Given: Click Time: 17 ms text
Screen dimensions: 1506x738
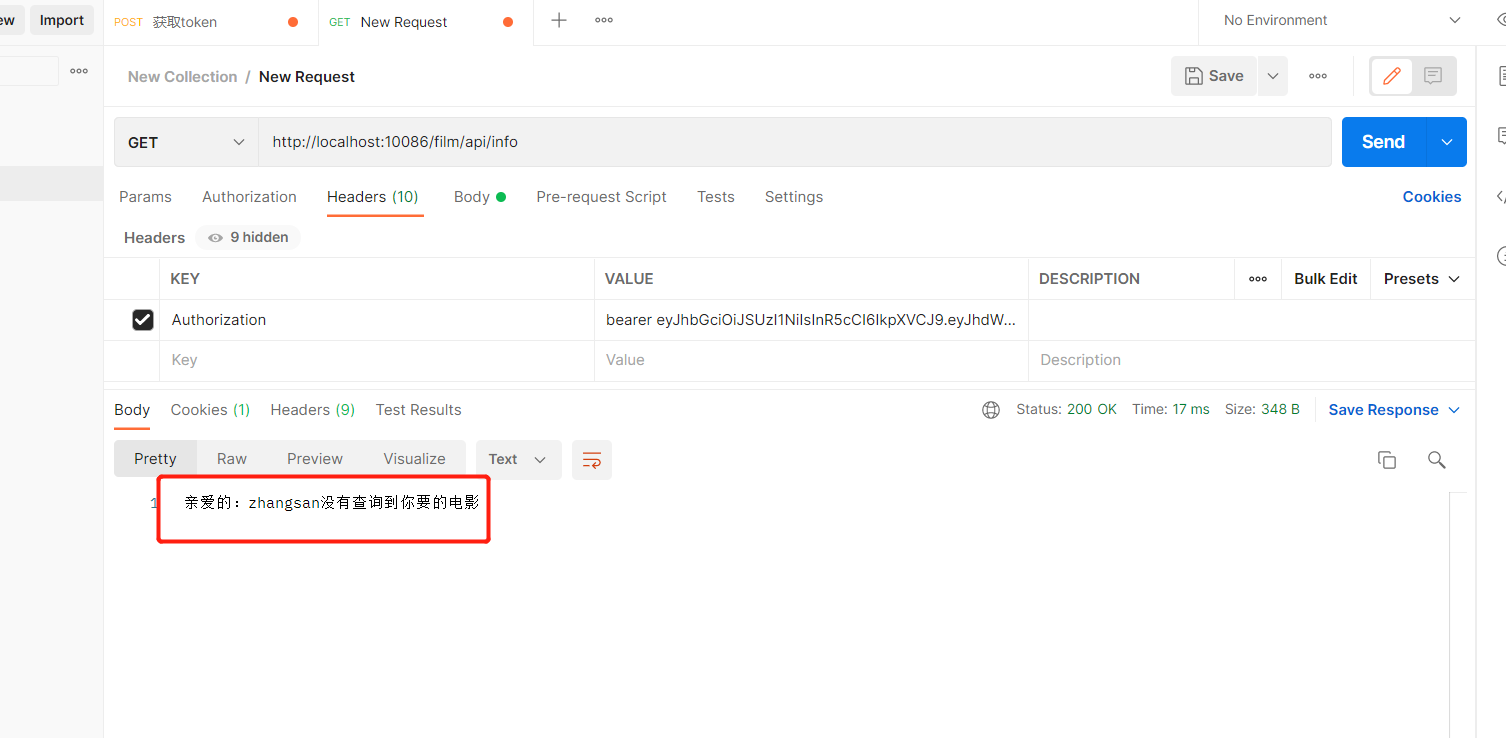Looking at the screenshot, I should tap(1171, 410).
